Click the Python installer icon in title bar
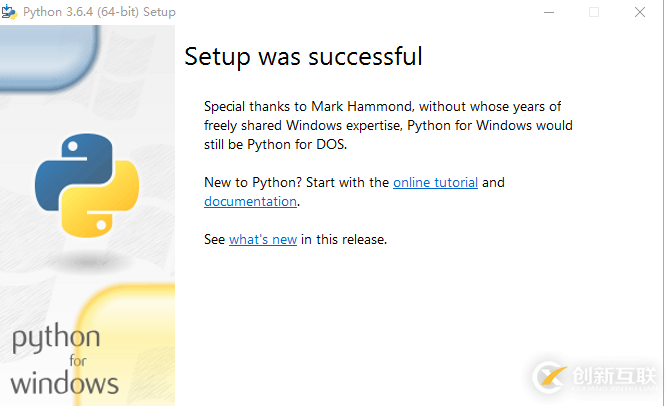667x406 pixels. [x=10, y=12]
